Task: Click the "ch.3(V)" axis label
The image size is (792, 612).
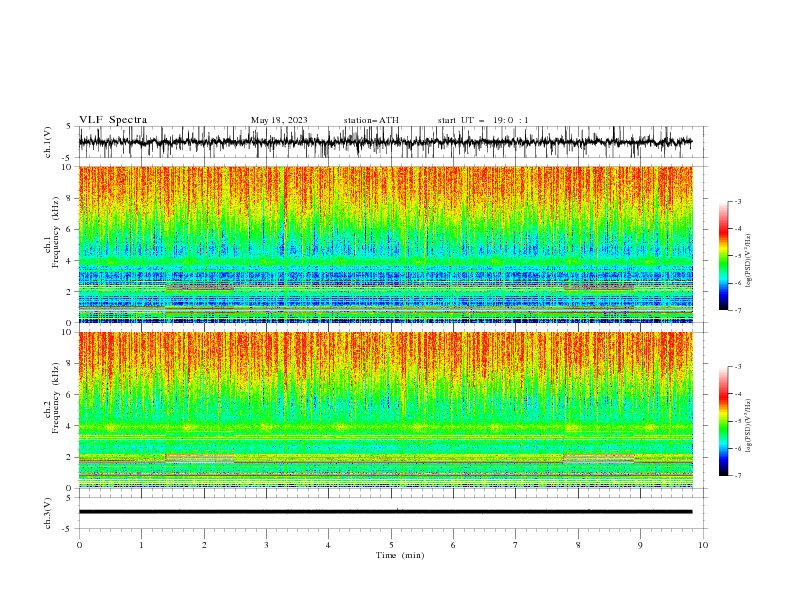Action: (x=48, y=513)
